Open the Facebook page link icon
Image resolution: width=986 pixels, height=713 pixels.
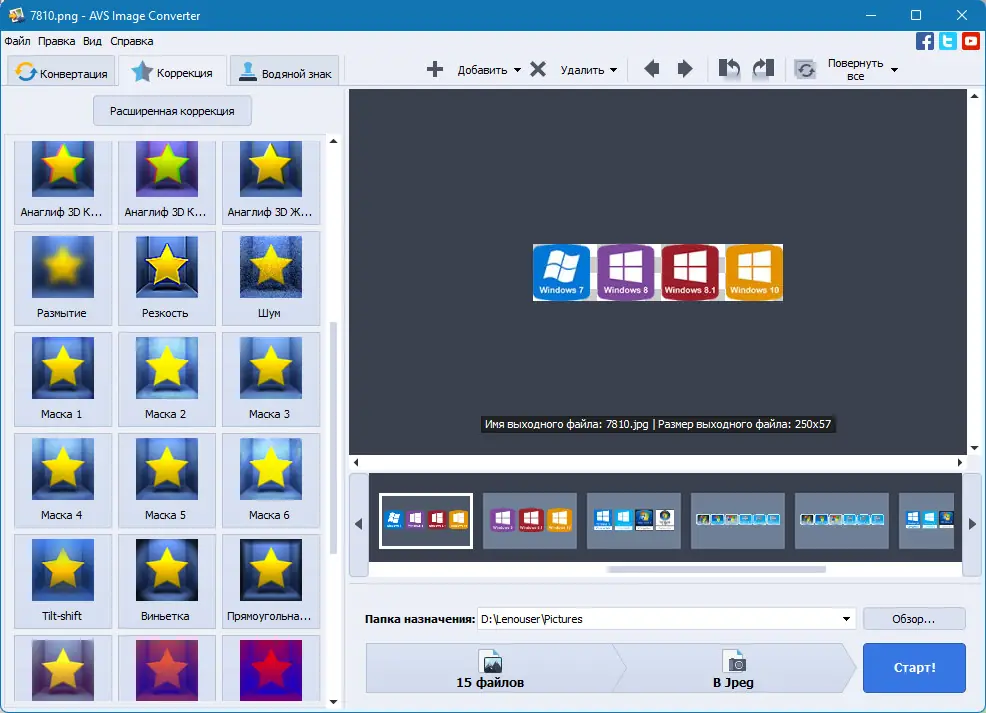[924, 41]
